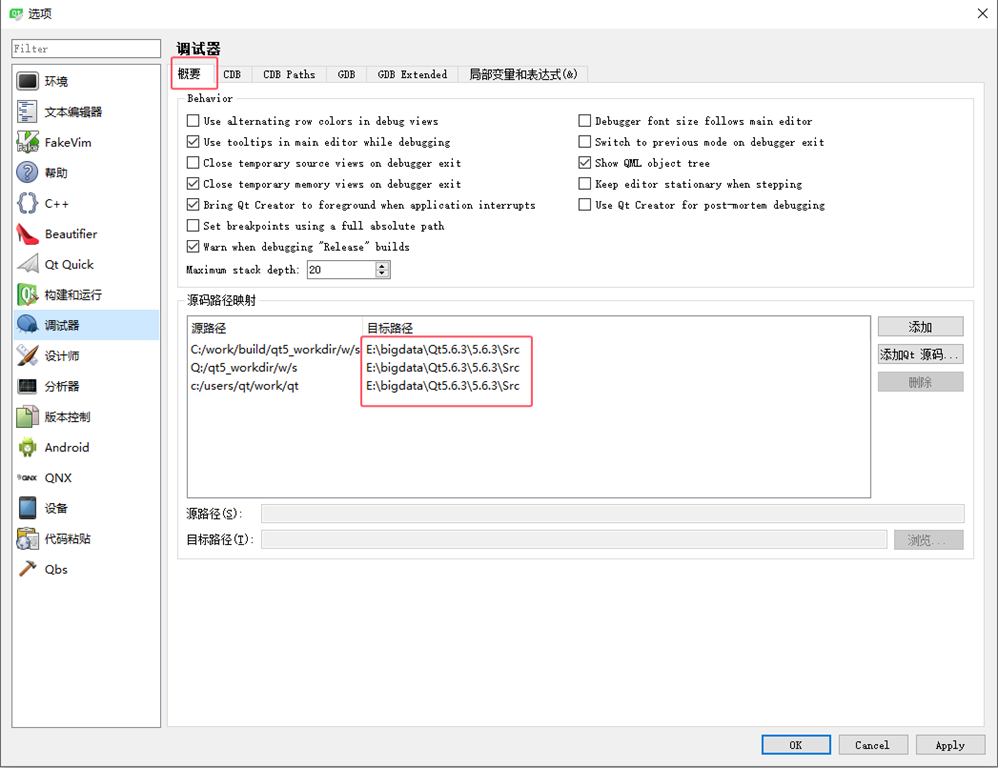Image resolution: width=998 pixels, height=768 pixels.
Task: Open the CDB Paths tab
Action: [x=289, y=74]
